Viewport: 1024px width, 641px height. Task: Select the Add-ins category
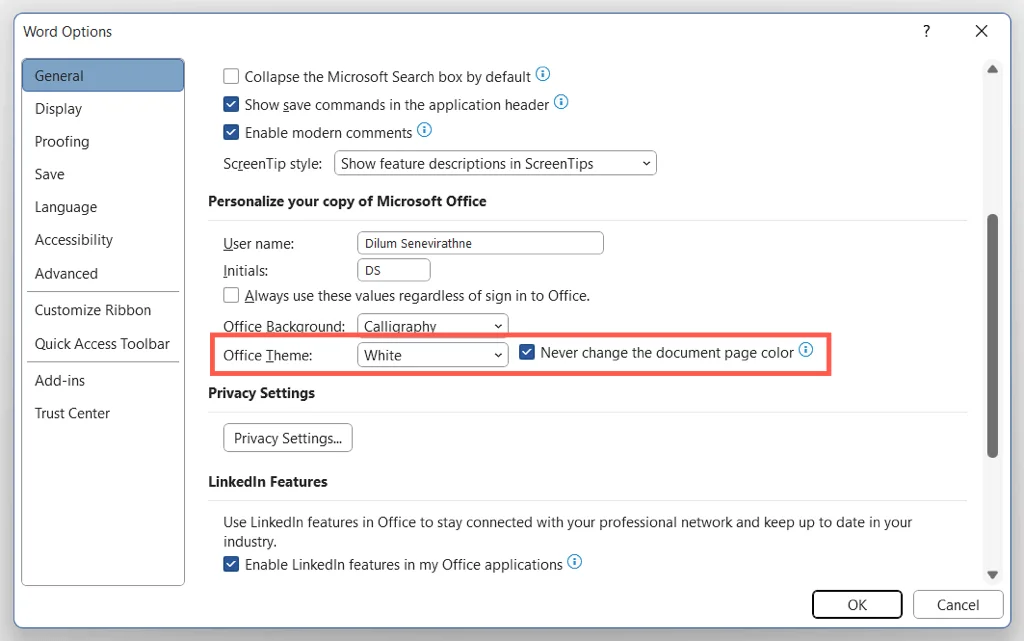tap(103, 381)
